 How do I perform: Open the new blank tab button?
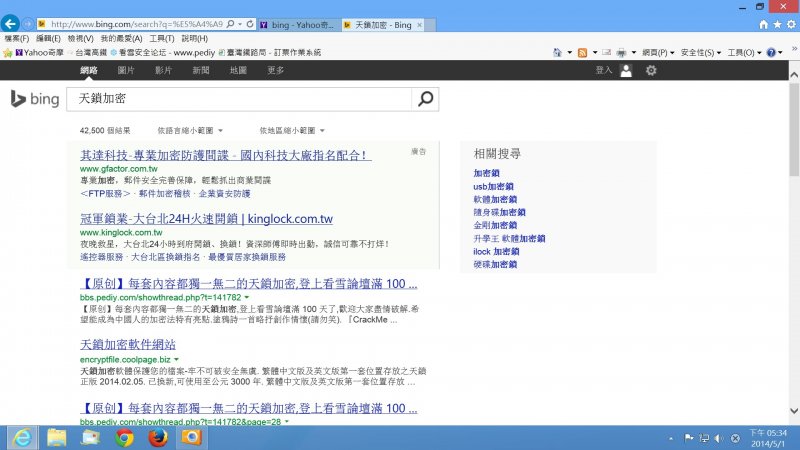coord(430,24)
